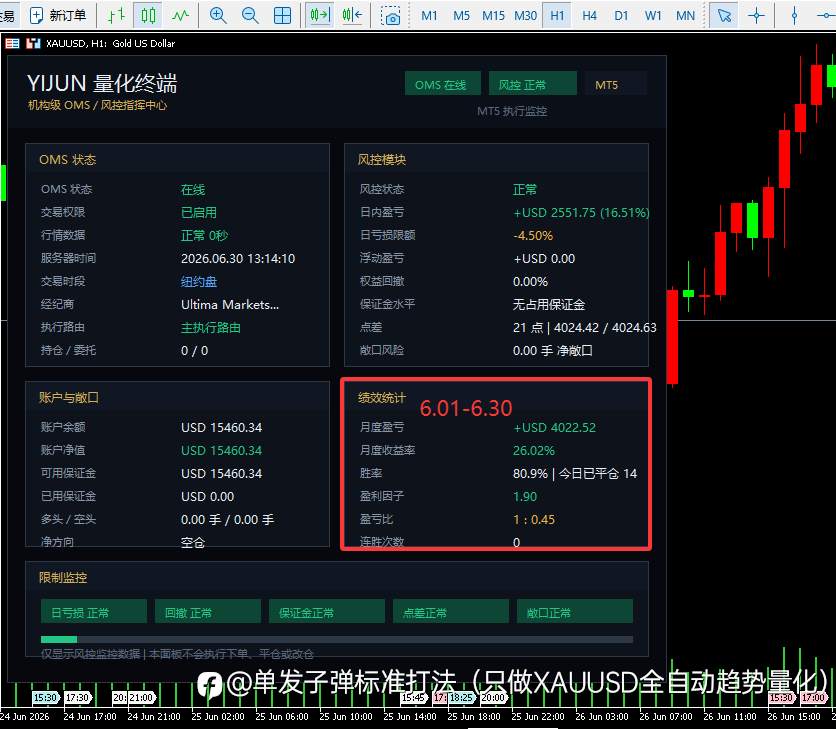Click the 点差正常 limit badge
Viewport: 836px width, 729px height.
coord(451,612)
